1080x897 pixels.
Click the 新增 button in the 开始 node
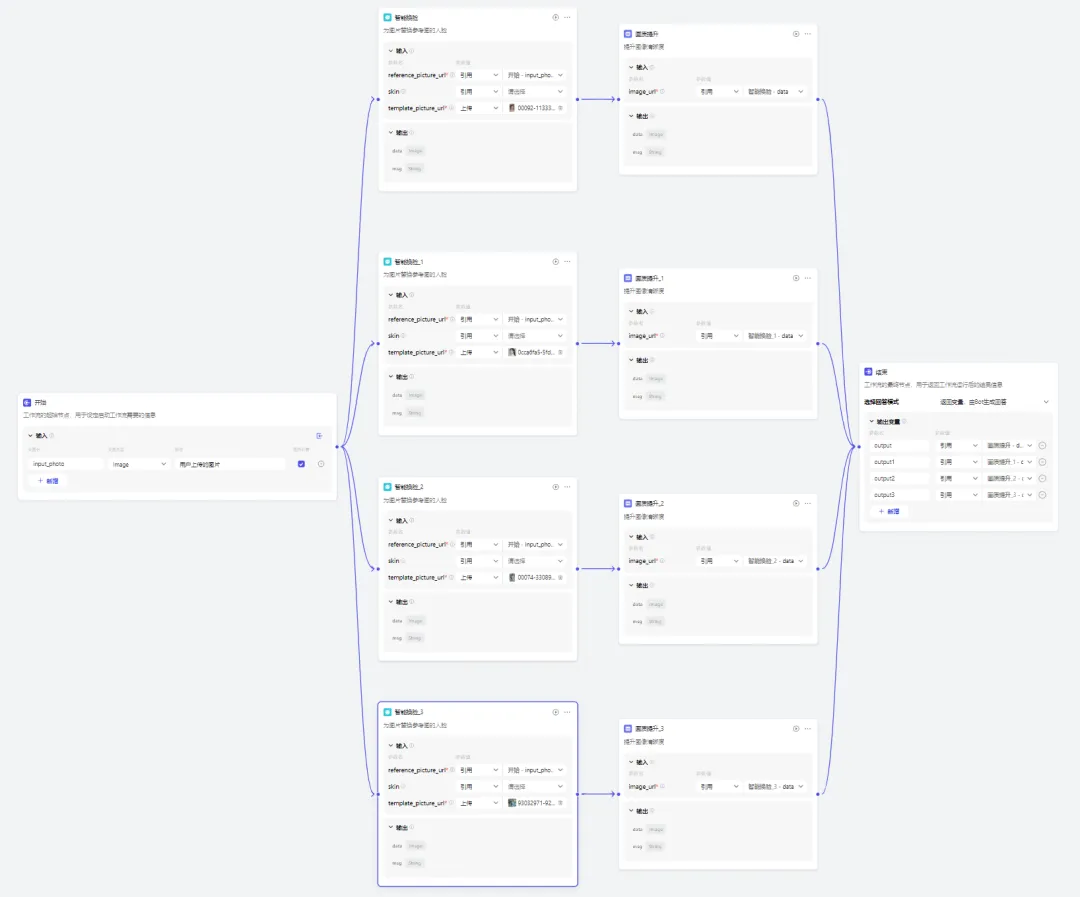pos(48,481)
